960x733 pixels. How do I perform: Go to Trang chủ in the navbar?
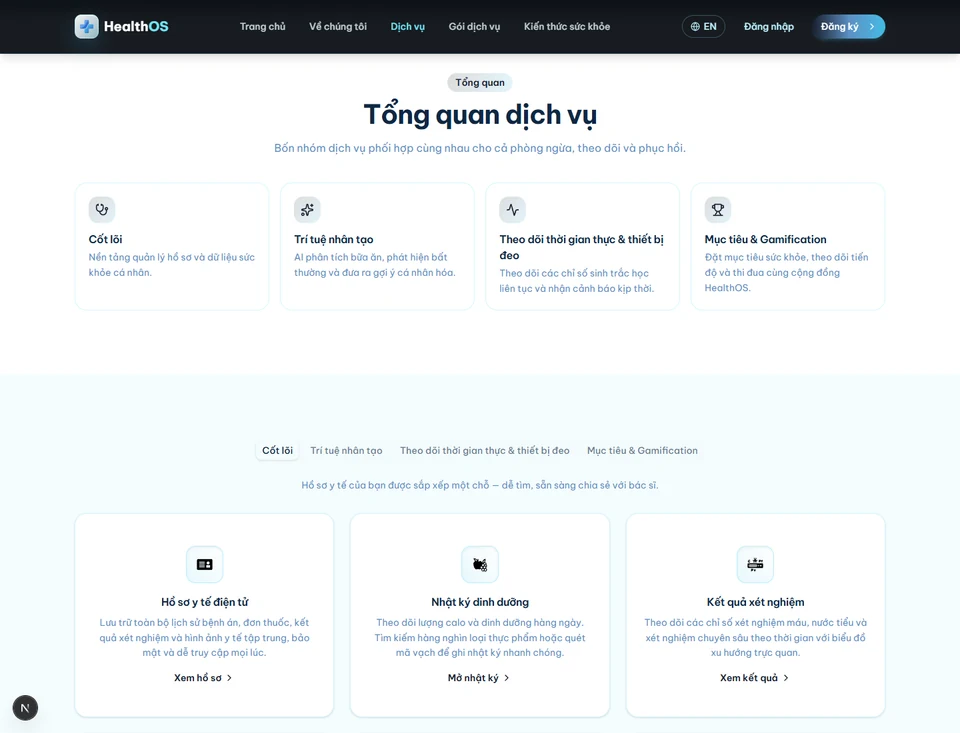(263, 26)
